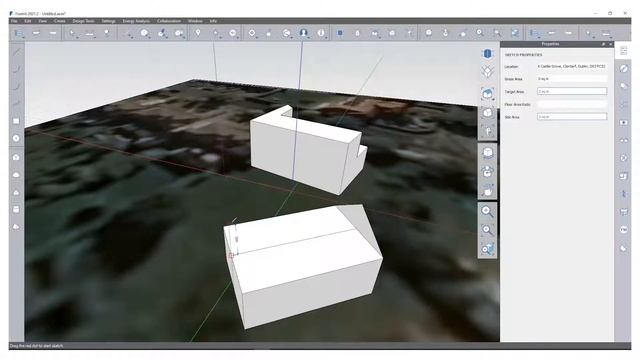The image size is (640, 360).
Task: Select the Line sketch tool in left toolbar
Action: [x=16, y=52]
